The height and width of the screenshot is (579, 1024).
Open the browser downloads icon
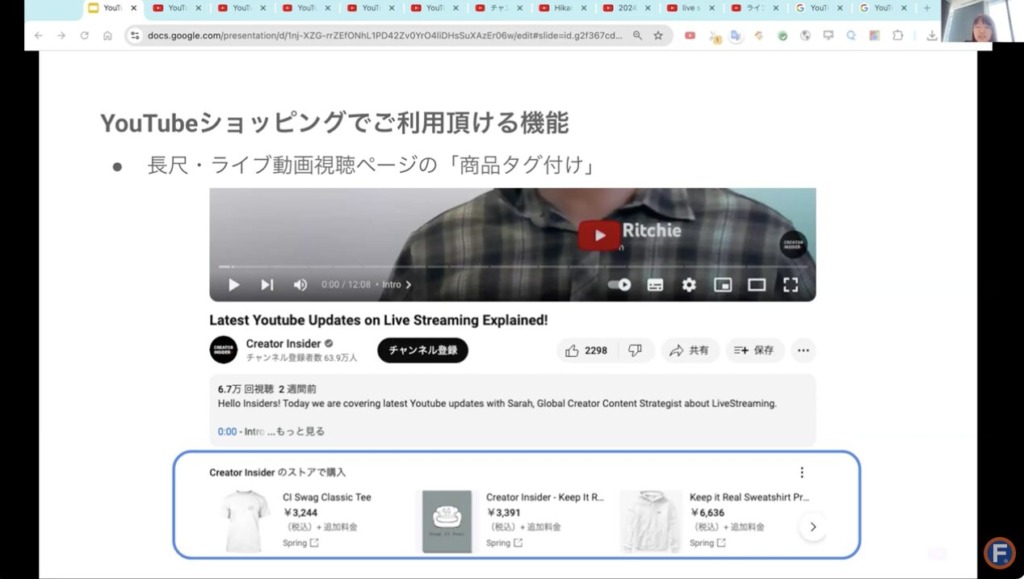click(932, 35)
